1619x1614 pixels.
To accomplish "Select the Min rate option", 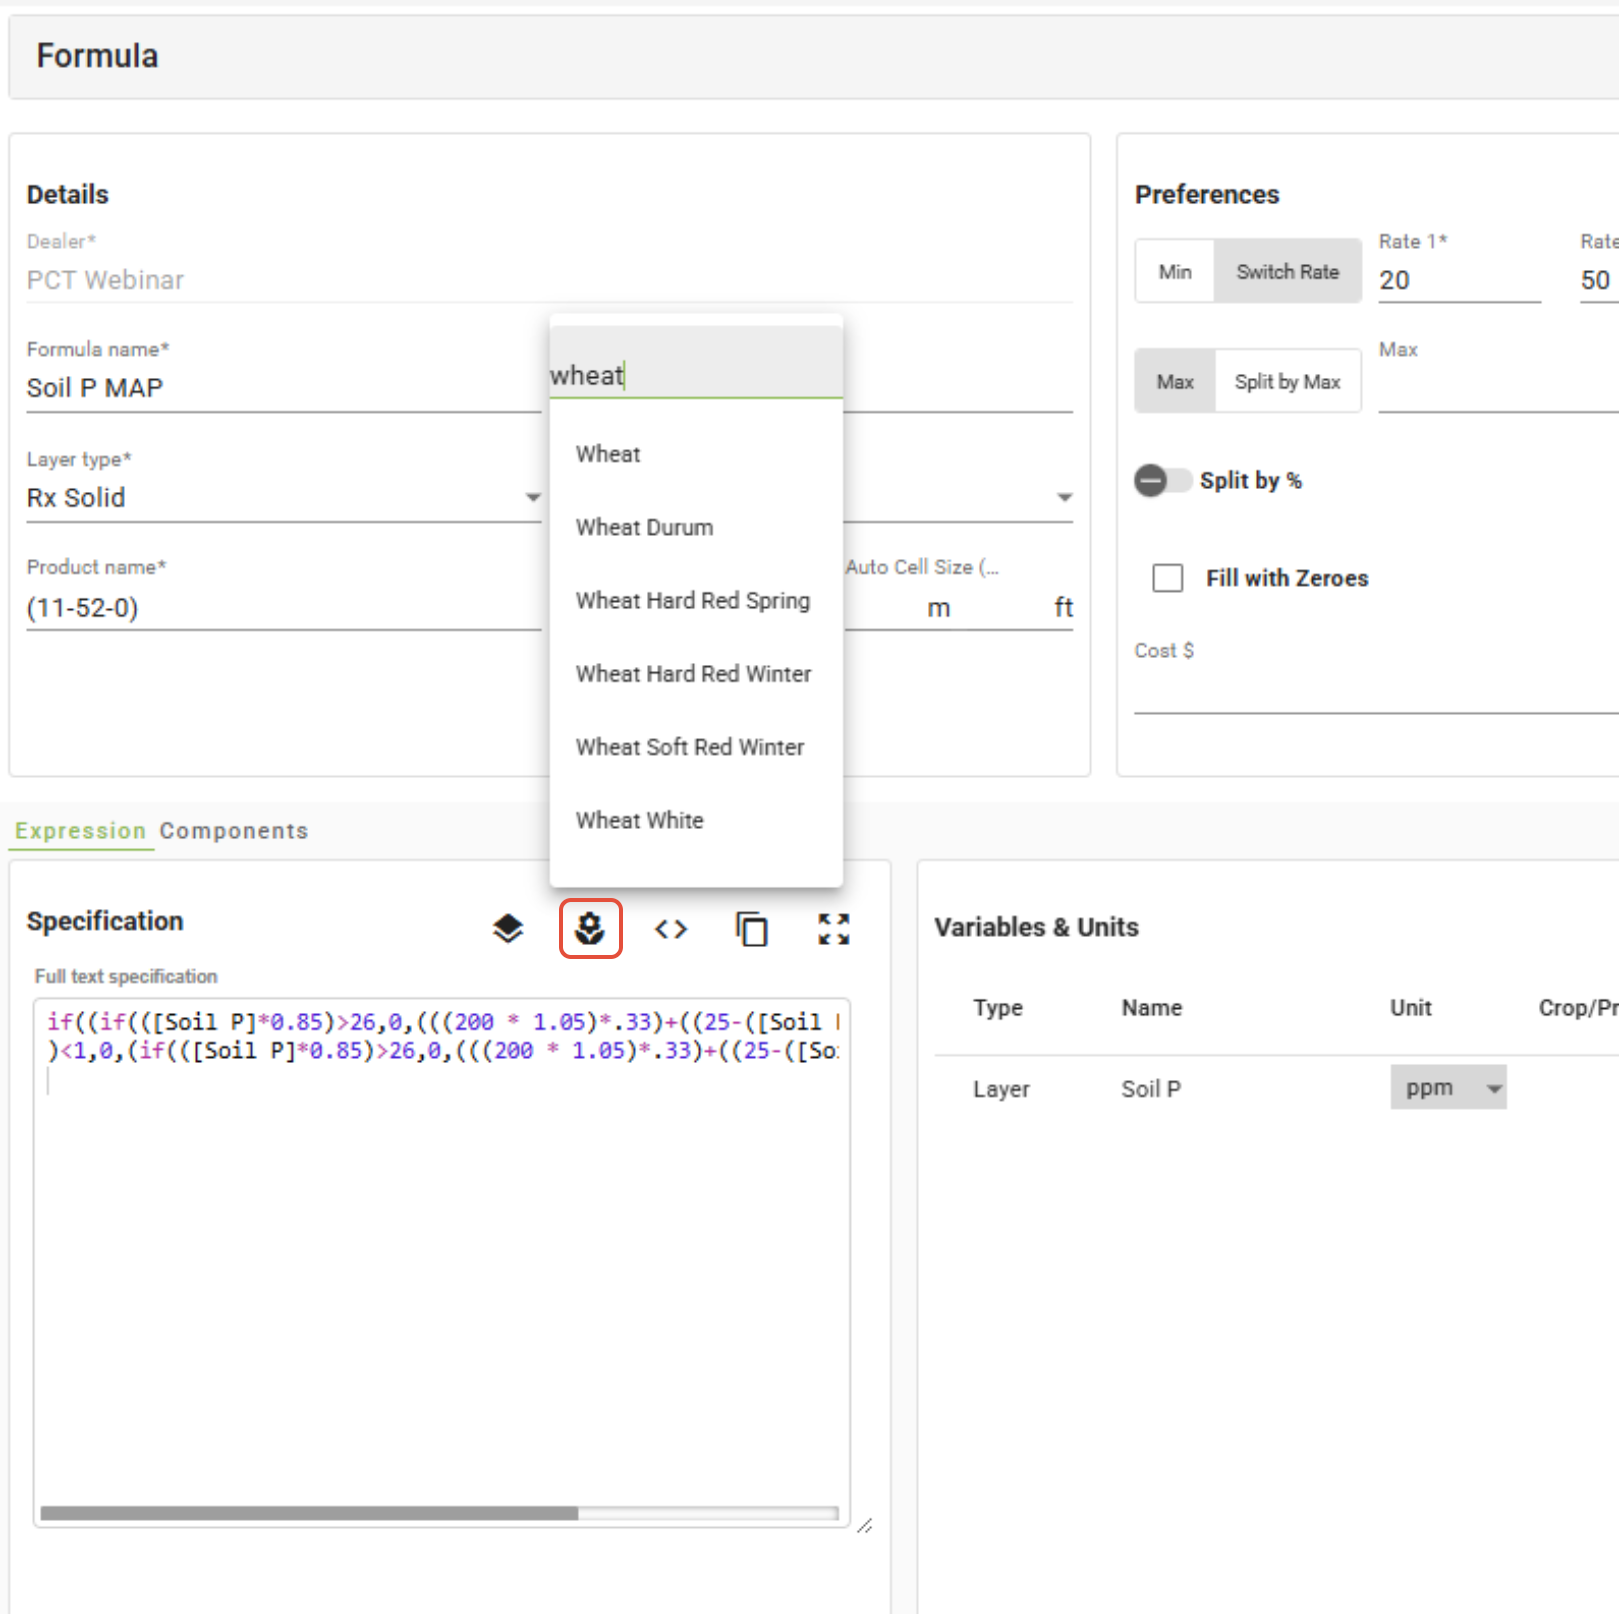I will click(1175, 272).
